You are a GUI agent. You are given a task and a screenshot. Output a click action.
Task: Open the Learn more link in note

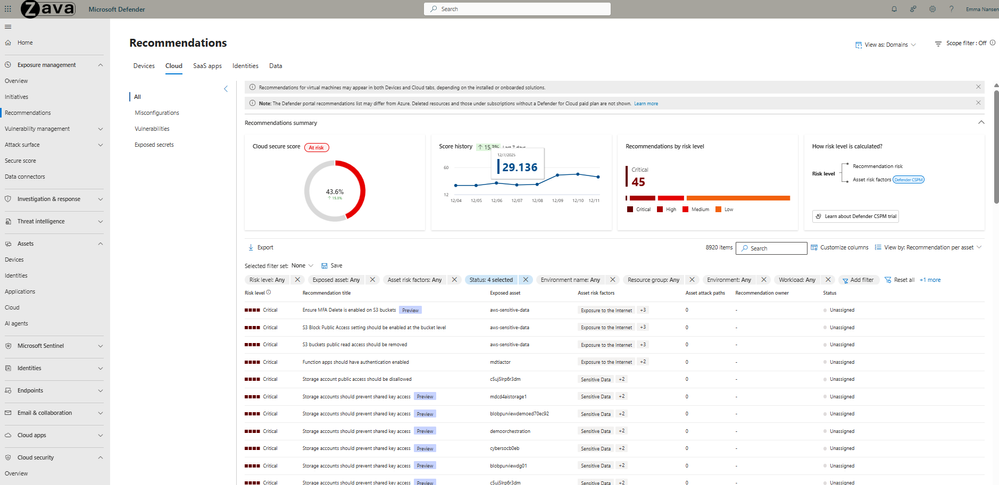(646, 103)
